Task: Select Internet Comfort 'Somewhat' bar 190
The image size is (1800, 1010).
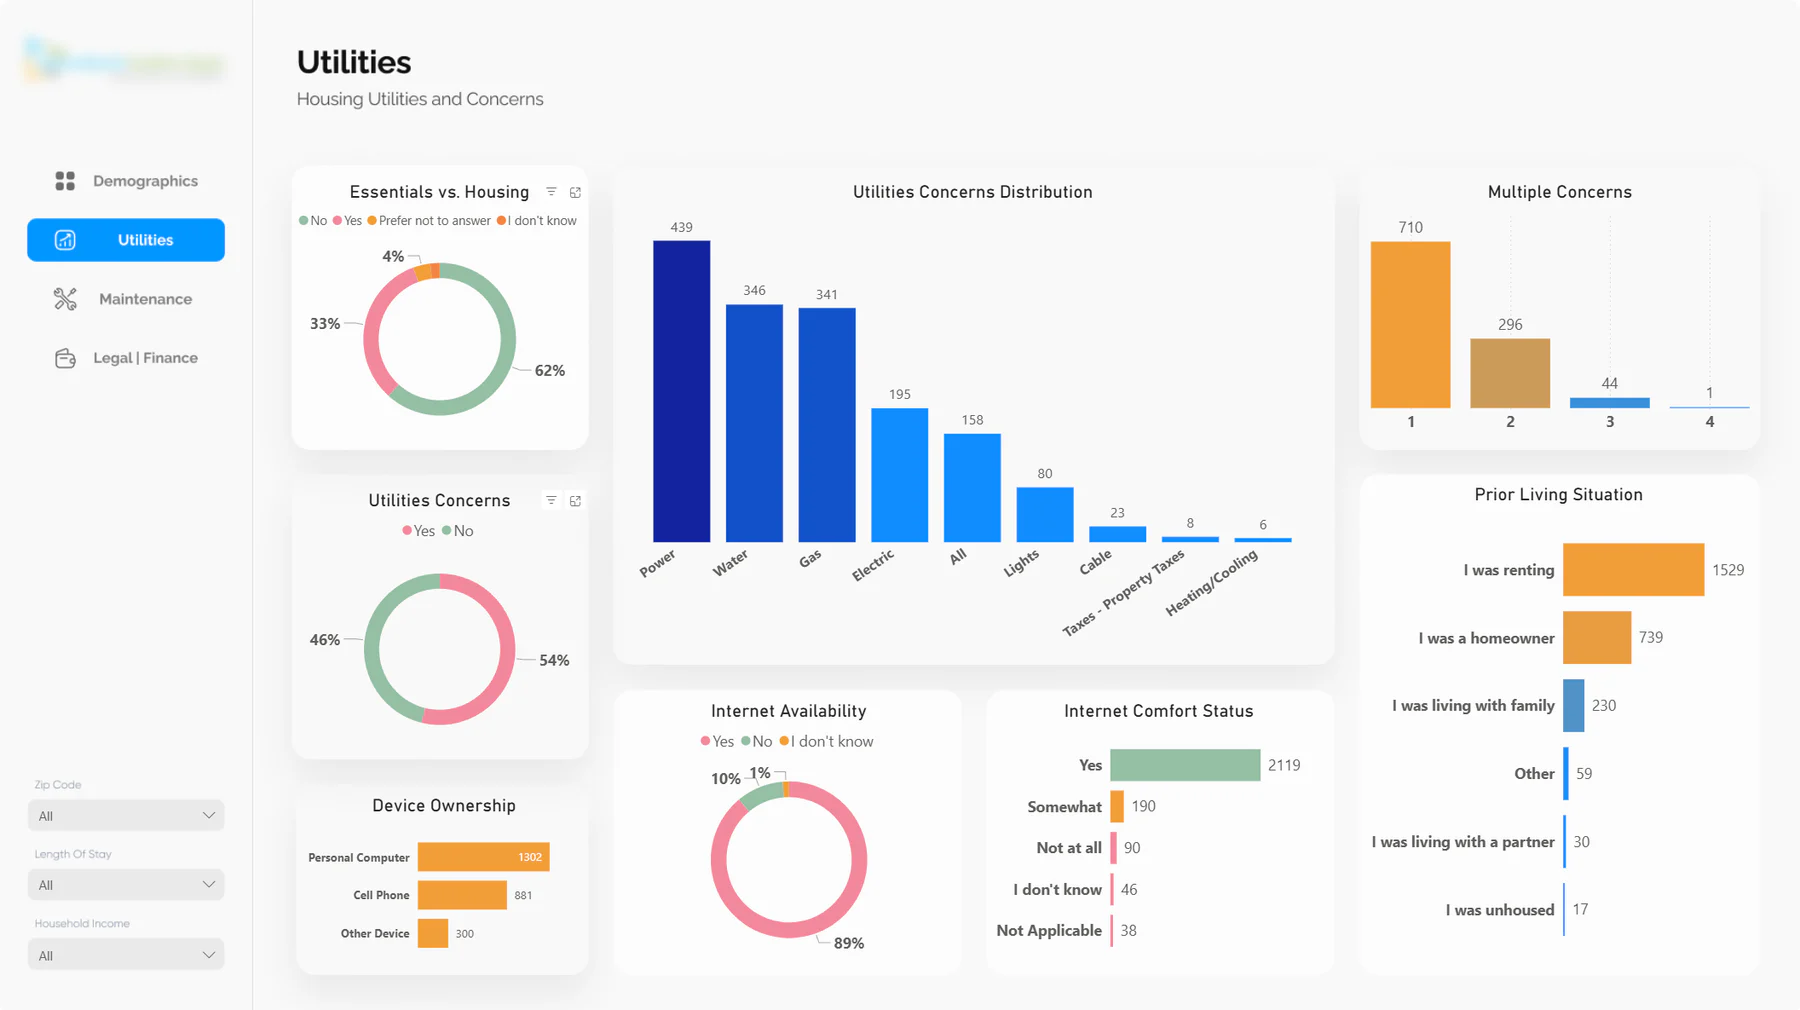Action: click(x=1117, y=806)
